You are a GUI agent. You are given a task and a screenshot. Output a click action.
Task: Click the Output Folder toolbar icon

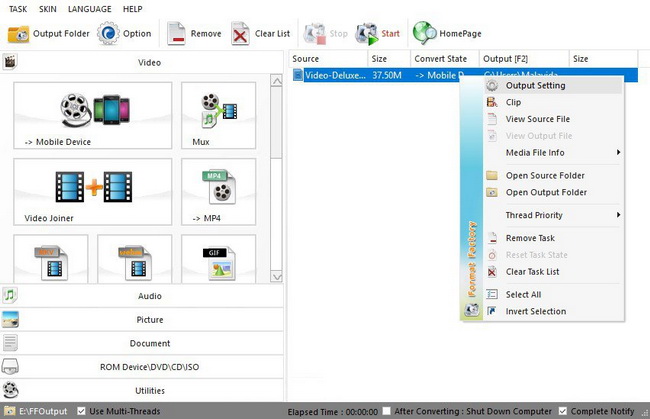point(19,34)
